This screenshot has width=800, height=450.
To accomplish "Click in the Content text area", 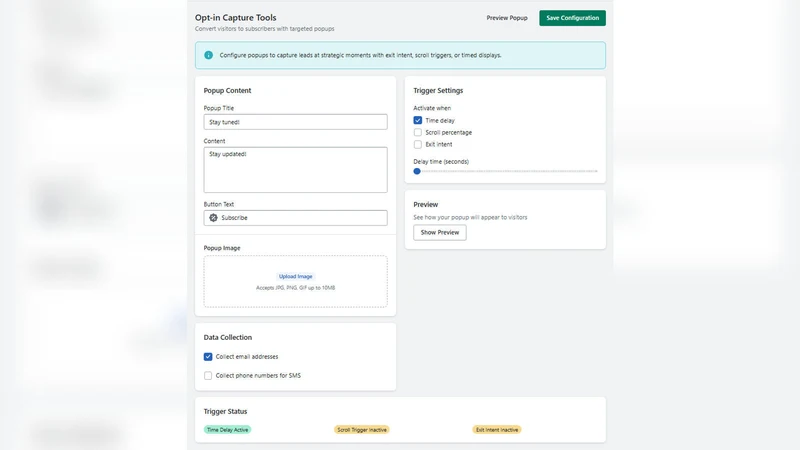I will (x=295, y=170).
